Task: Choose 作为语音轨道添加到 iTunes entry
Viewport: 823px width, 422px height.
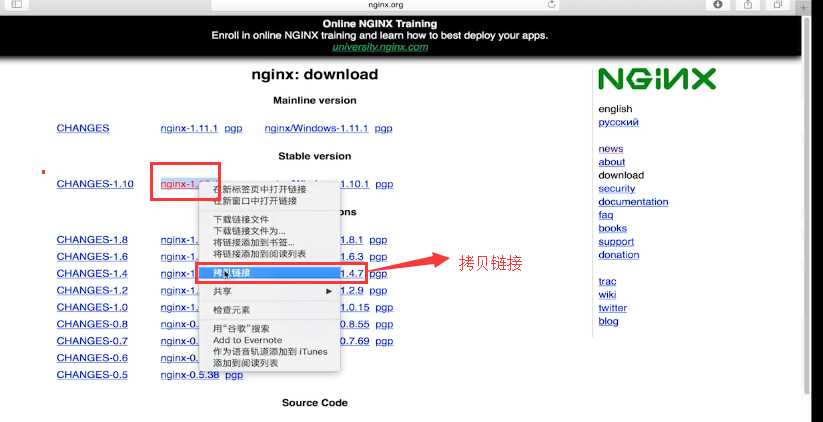Action: [270, 352]
